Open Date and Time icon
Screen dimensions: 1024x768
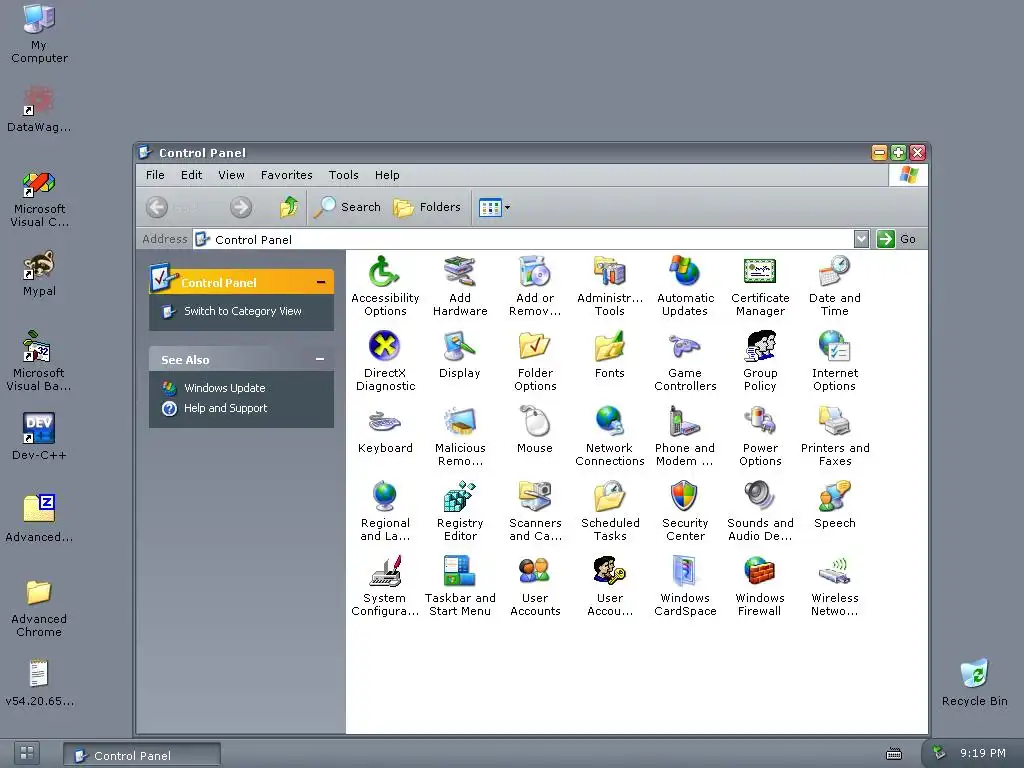tap(835, 286)
